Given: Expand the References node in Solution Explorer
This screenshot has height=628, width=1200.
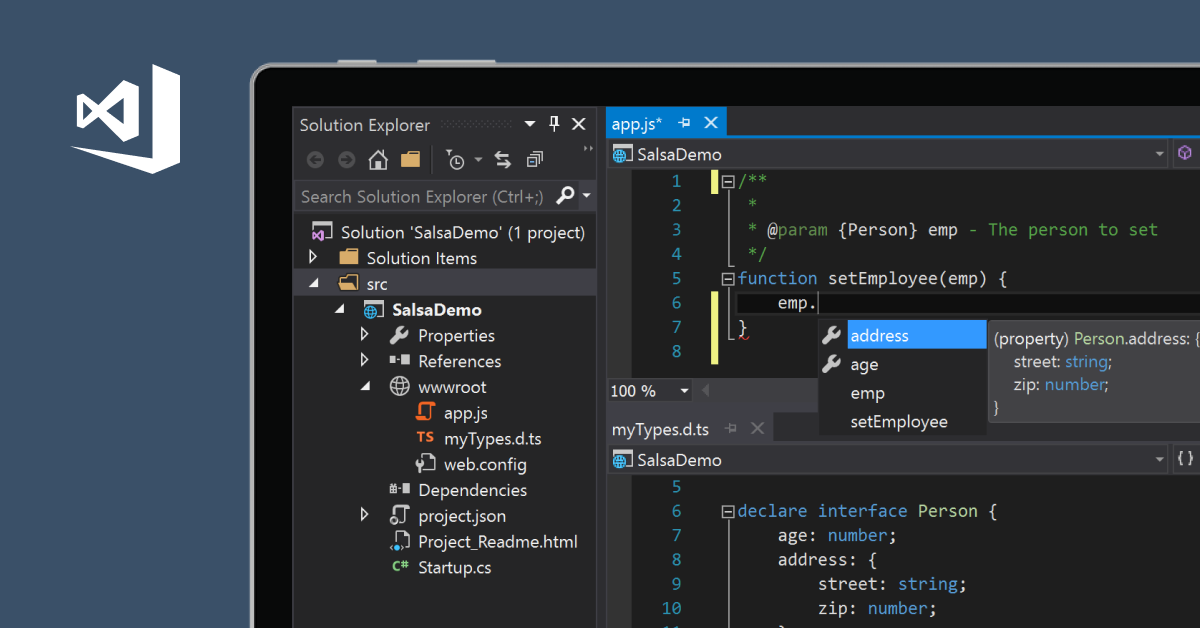Looking at the screenshot, I should coord(364,361).
